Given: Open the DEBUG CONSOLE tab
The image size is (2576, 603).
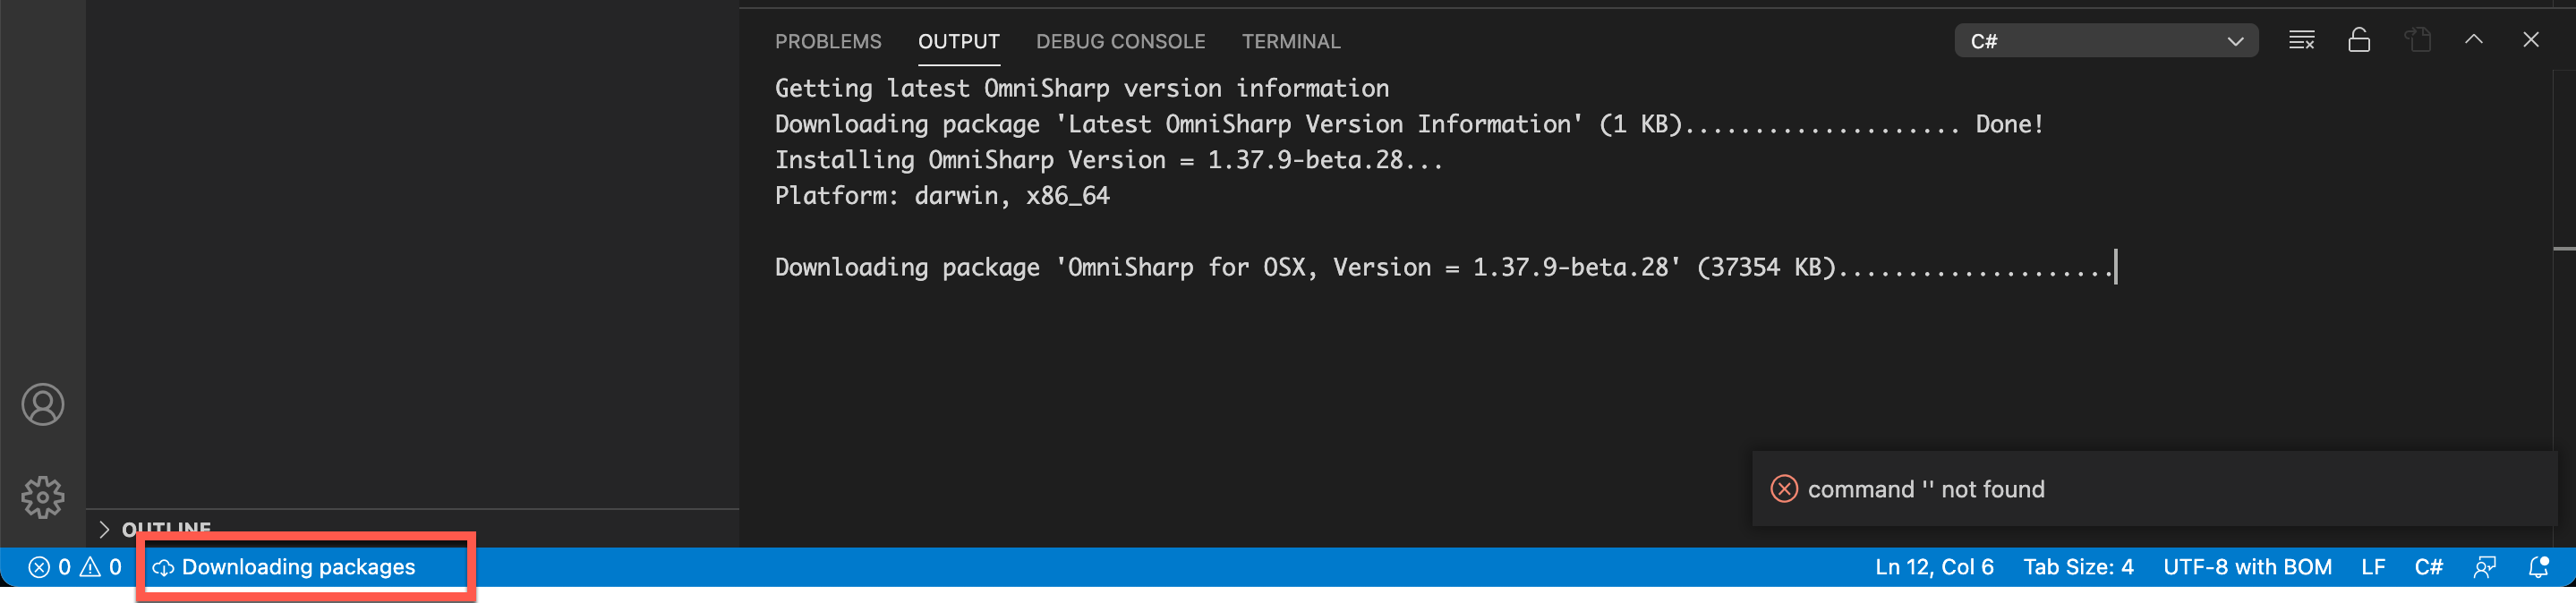Looking at the screenshot, I should [x=1121, y=41].
